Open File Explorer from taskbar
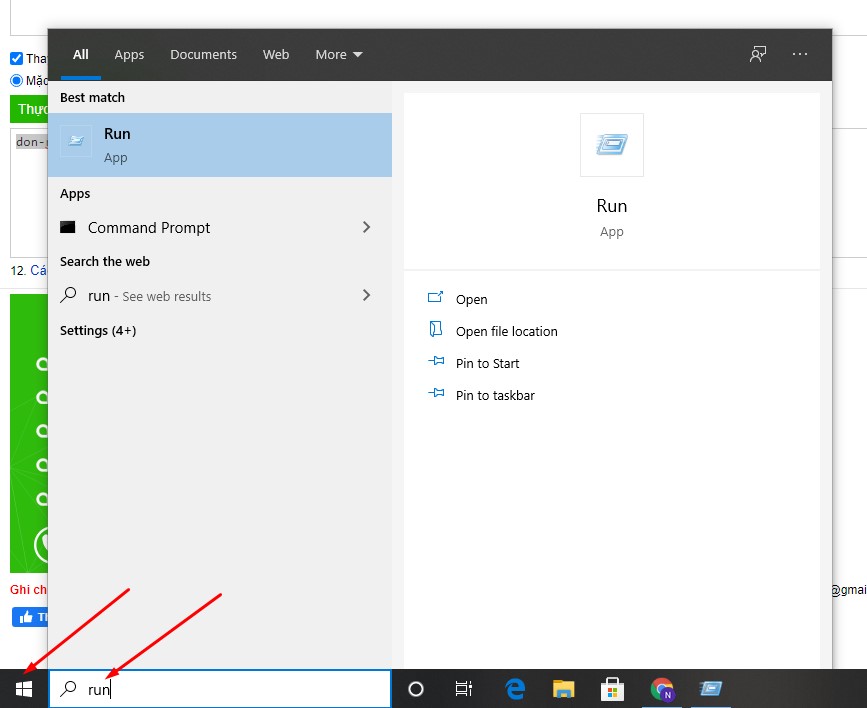Viewport: 867px width, 708px height. 564,689
